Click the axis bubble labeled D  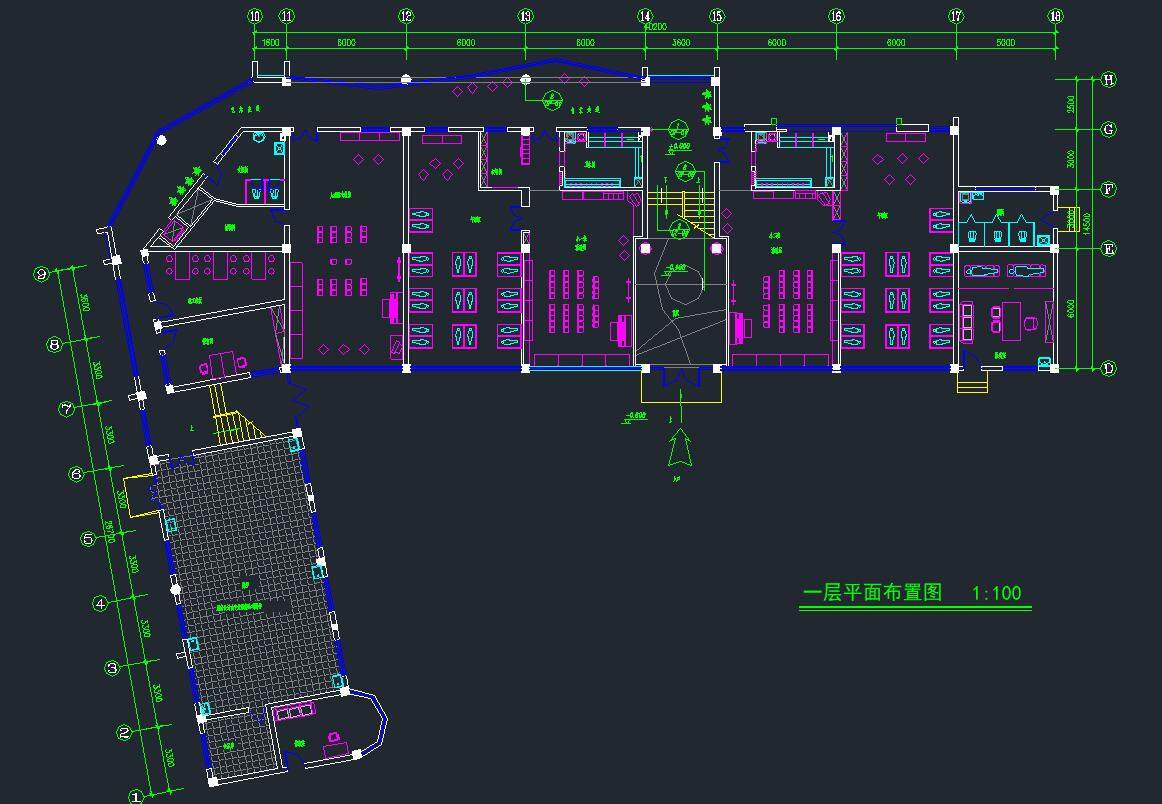click(1108, 369)
